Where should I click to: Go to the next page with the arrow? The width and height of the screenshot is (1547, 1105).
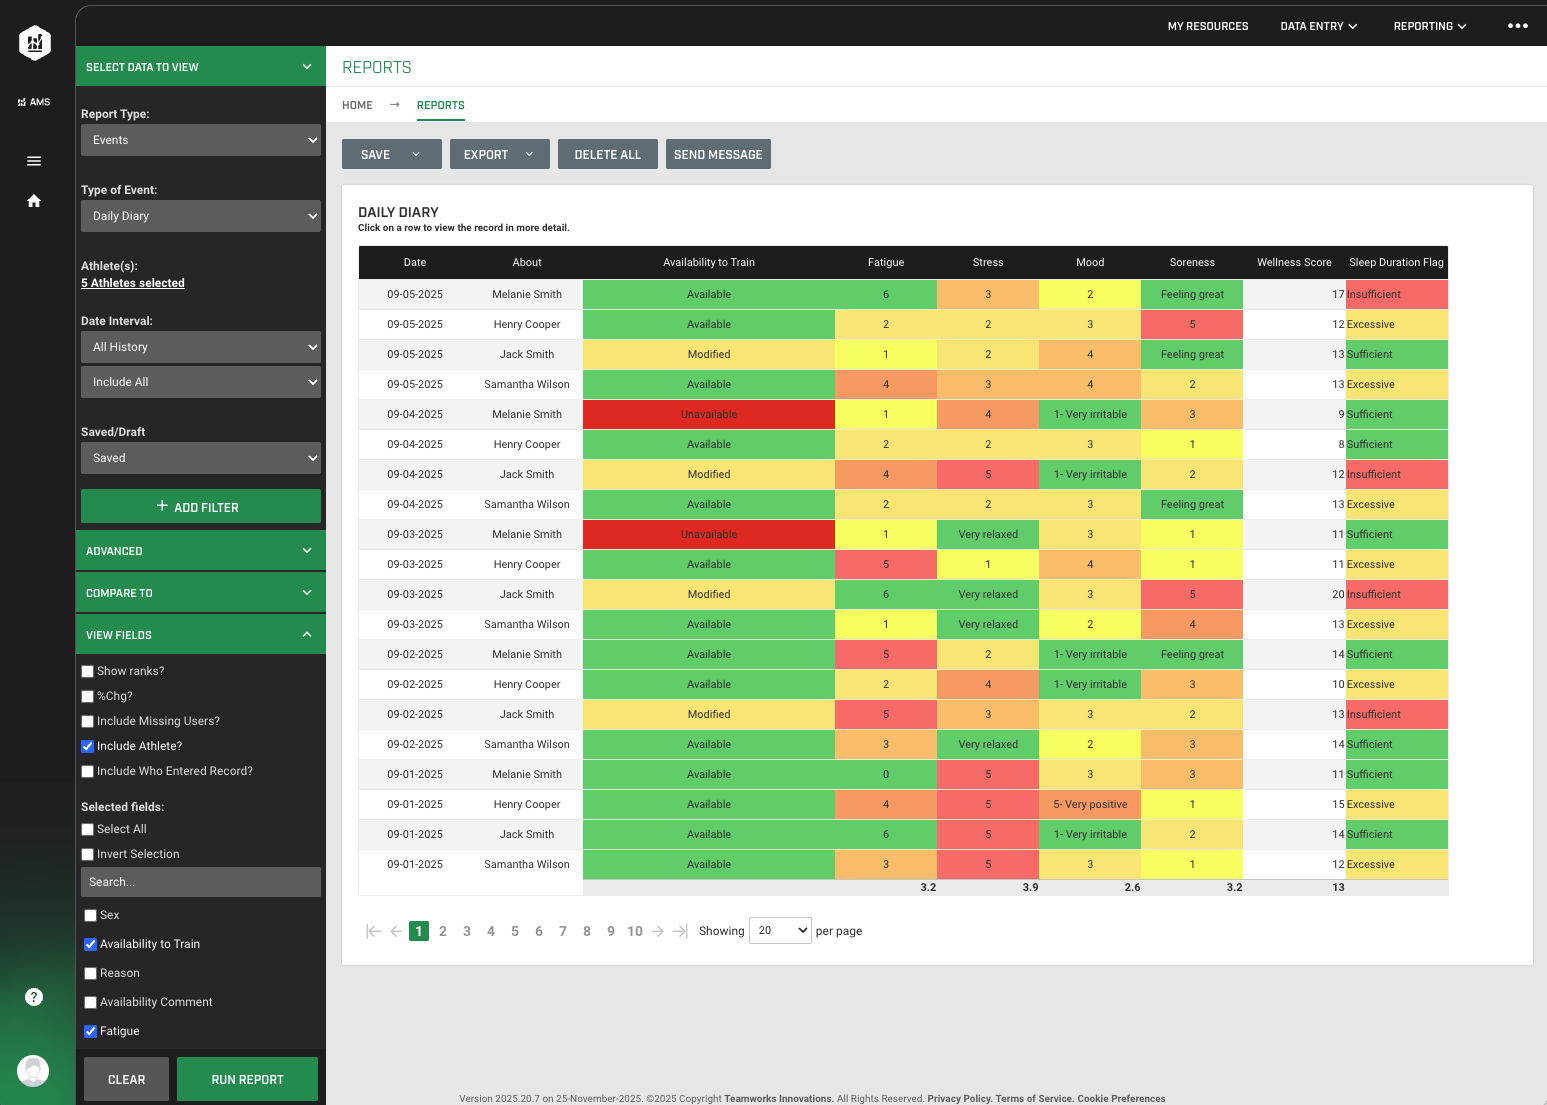657,931
